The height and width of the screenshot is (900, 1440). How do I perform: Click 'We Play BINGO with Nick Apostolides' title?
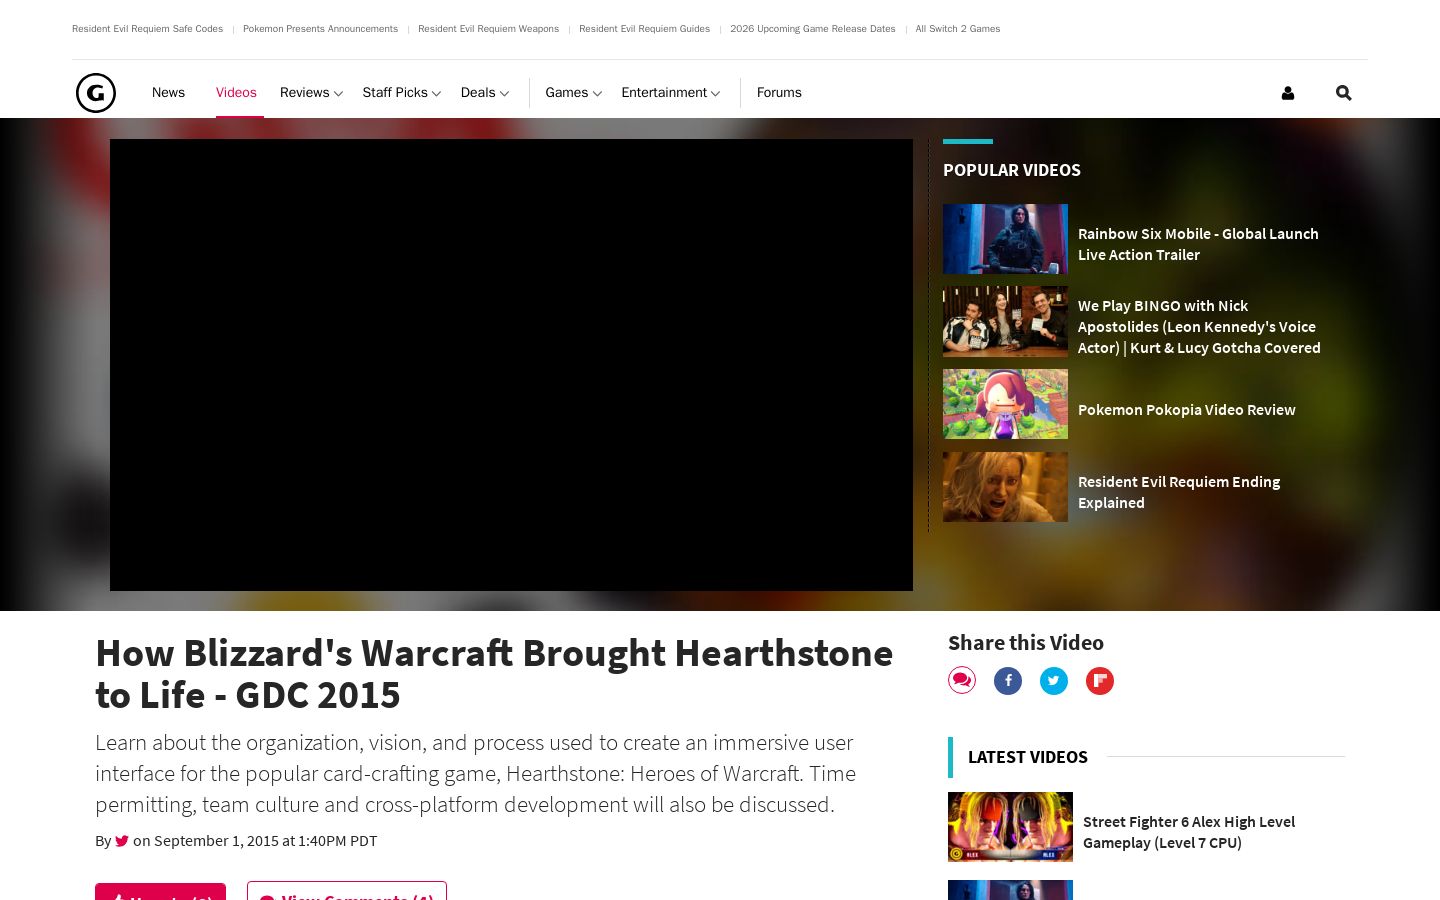1199,327
